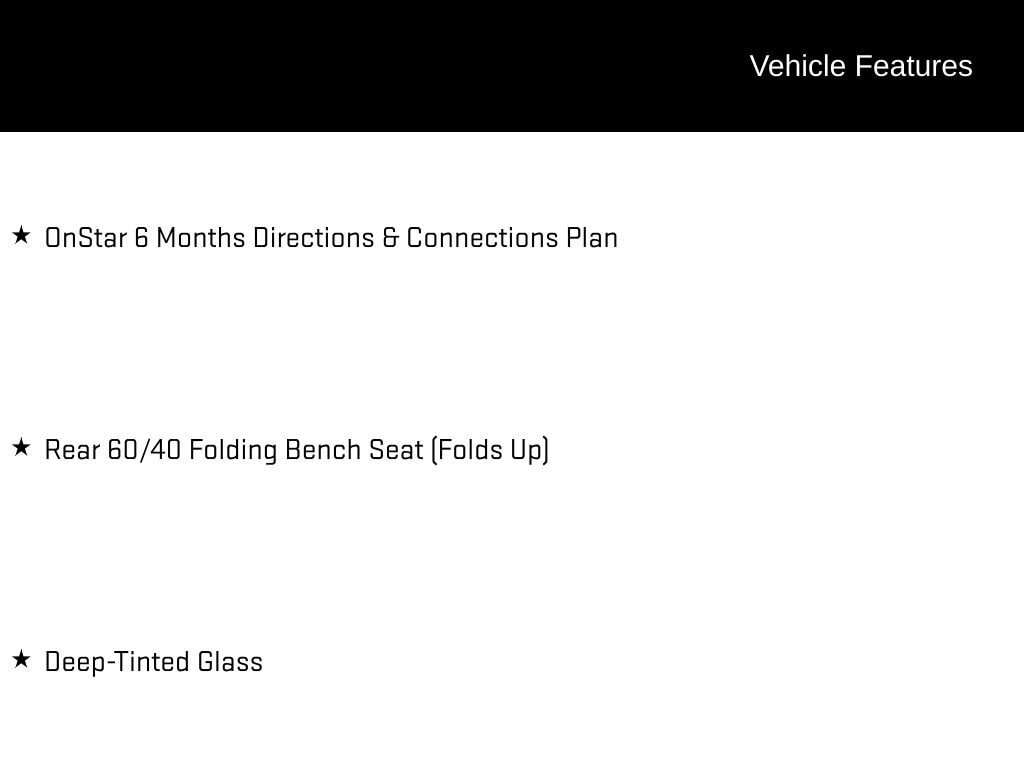This screenshot has height=768, width=1024.
Task: Click the Vehicle Features heading
Action: click(x=861, y=66)
